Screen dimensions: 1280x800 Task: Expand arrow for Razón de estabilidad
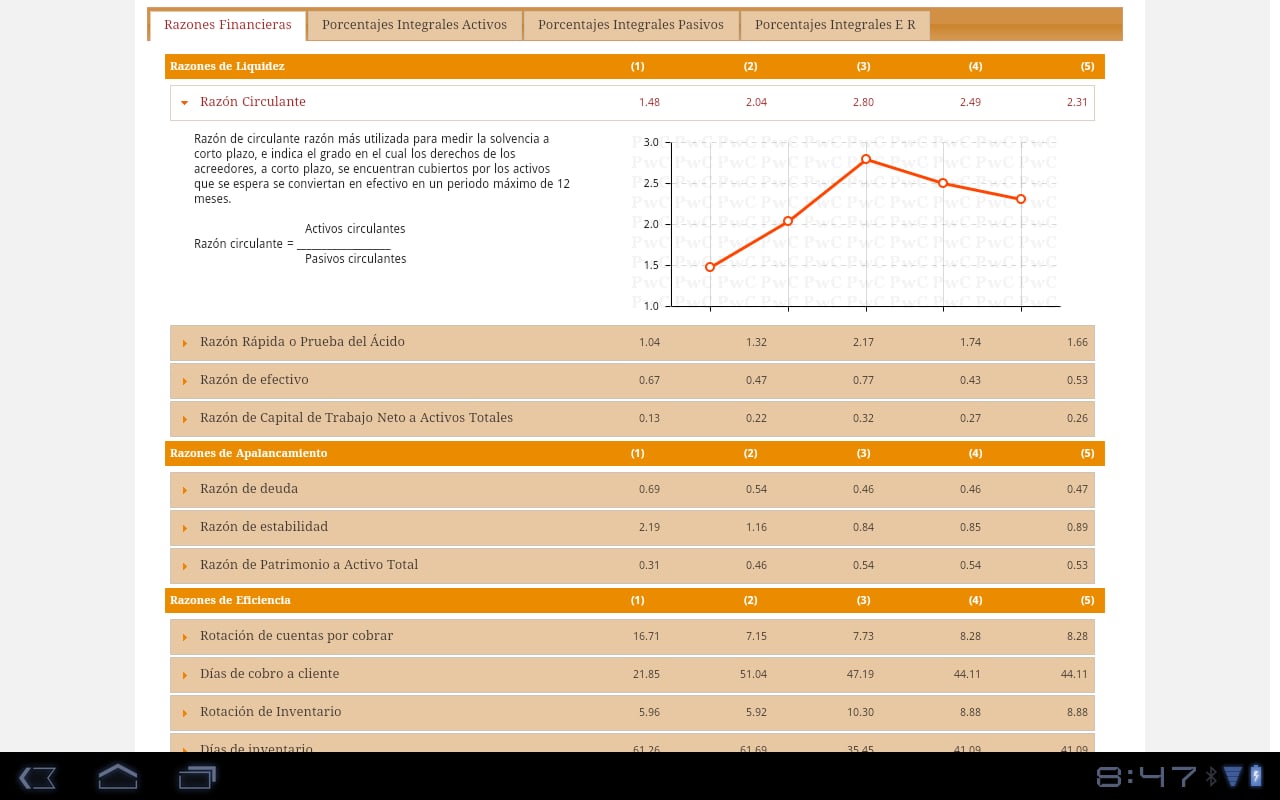[185, 528]
